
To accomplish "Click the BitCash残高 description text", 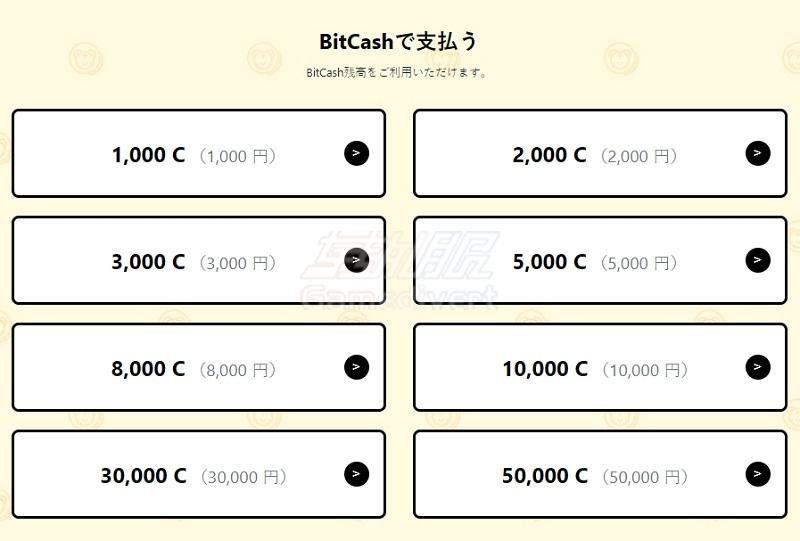I will coord(396,72).
